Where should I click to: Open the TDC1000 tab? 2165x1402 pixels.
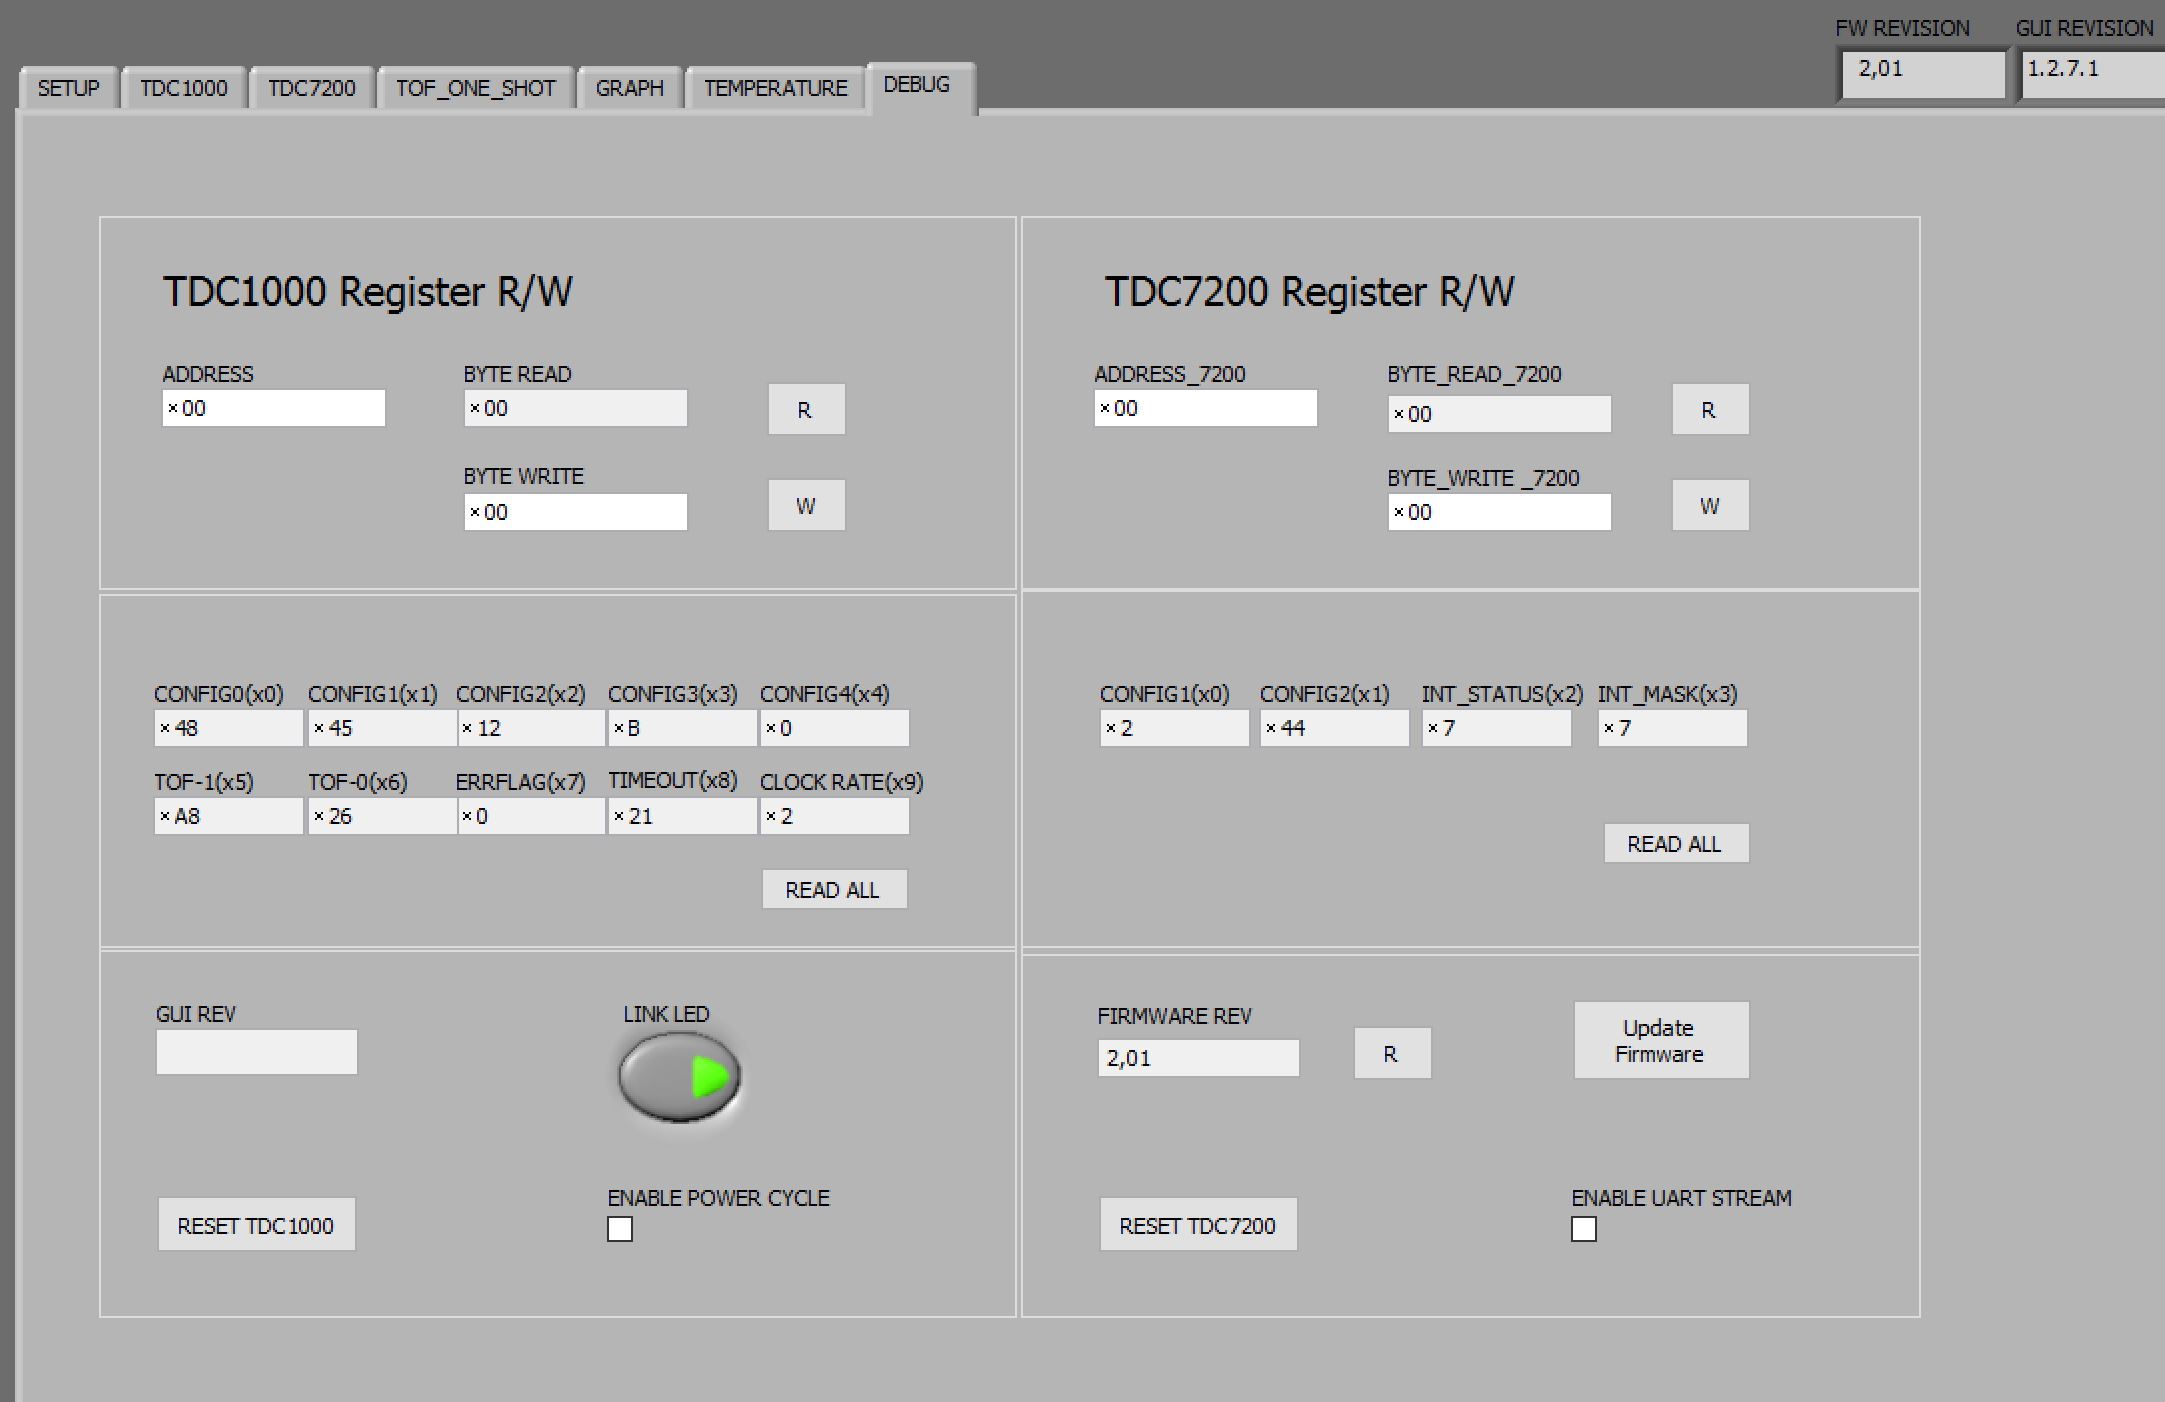click(184, 88)
